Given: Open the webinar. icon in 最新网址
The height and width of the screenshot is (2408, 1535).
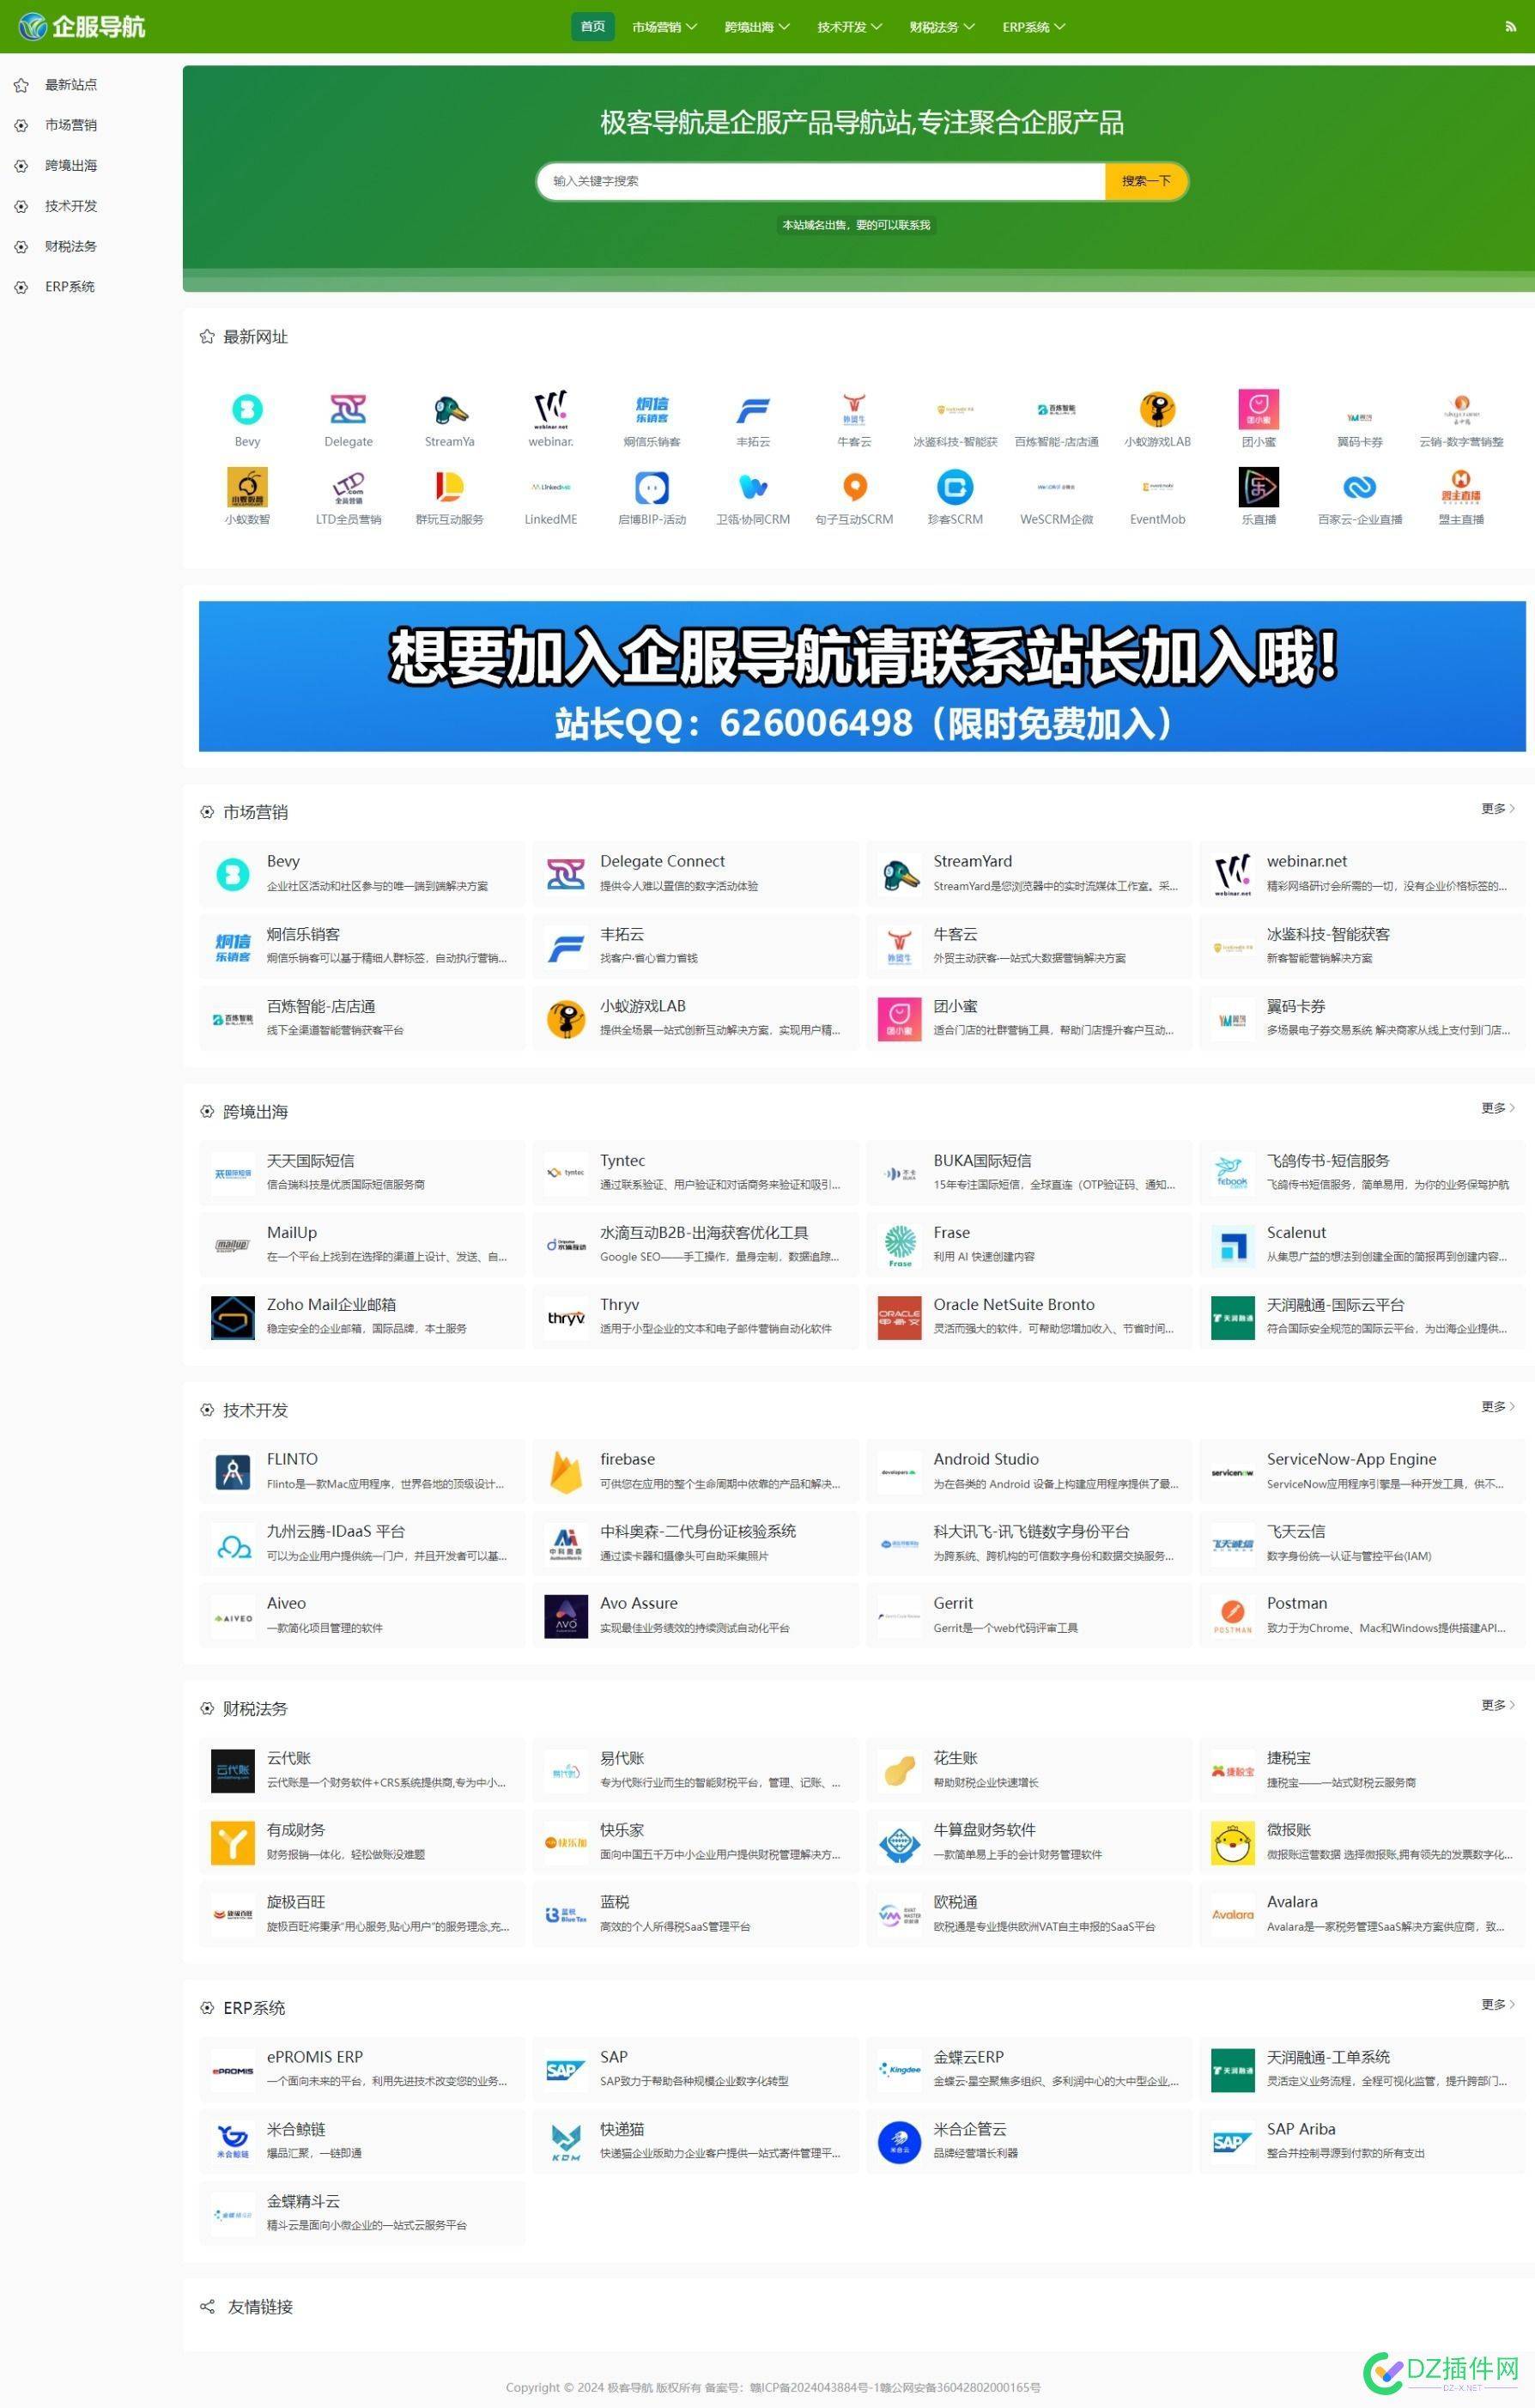Looking at the screenshot, I should pos(551,409).
